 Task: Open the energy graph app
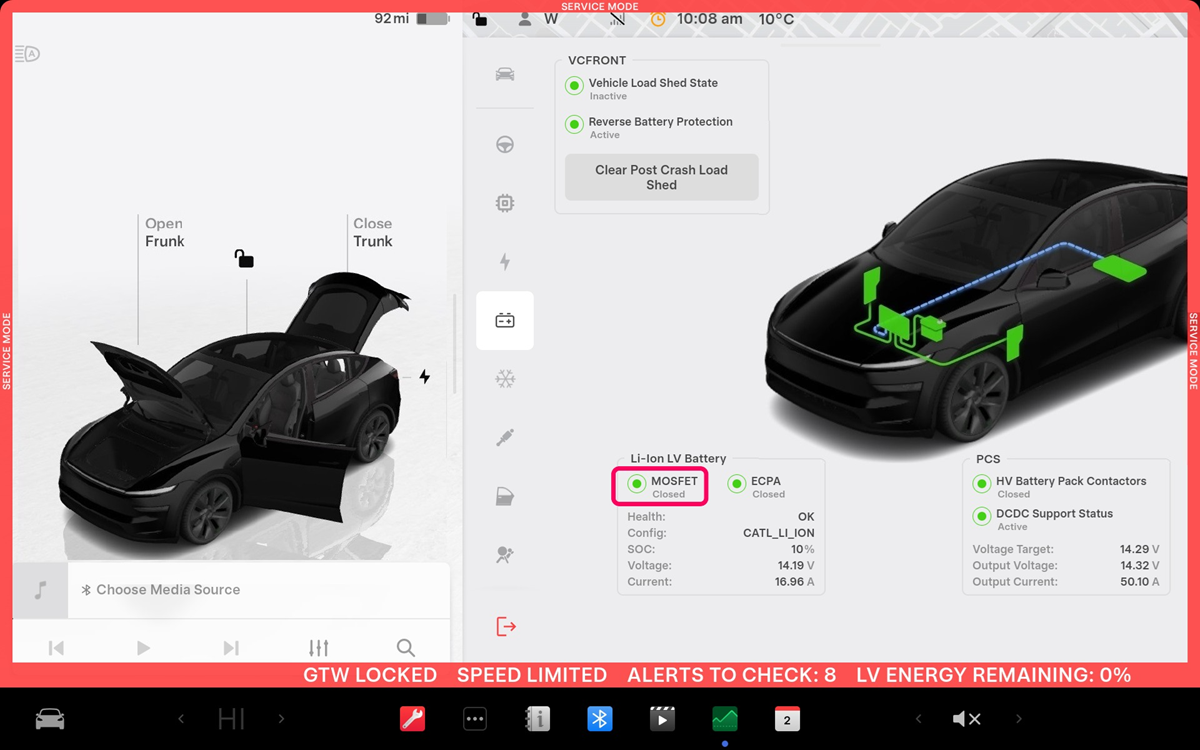724,719
